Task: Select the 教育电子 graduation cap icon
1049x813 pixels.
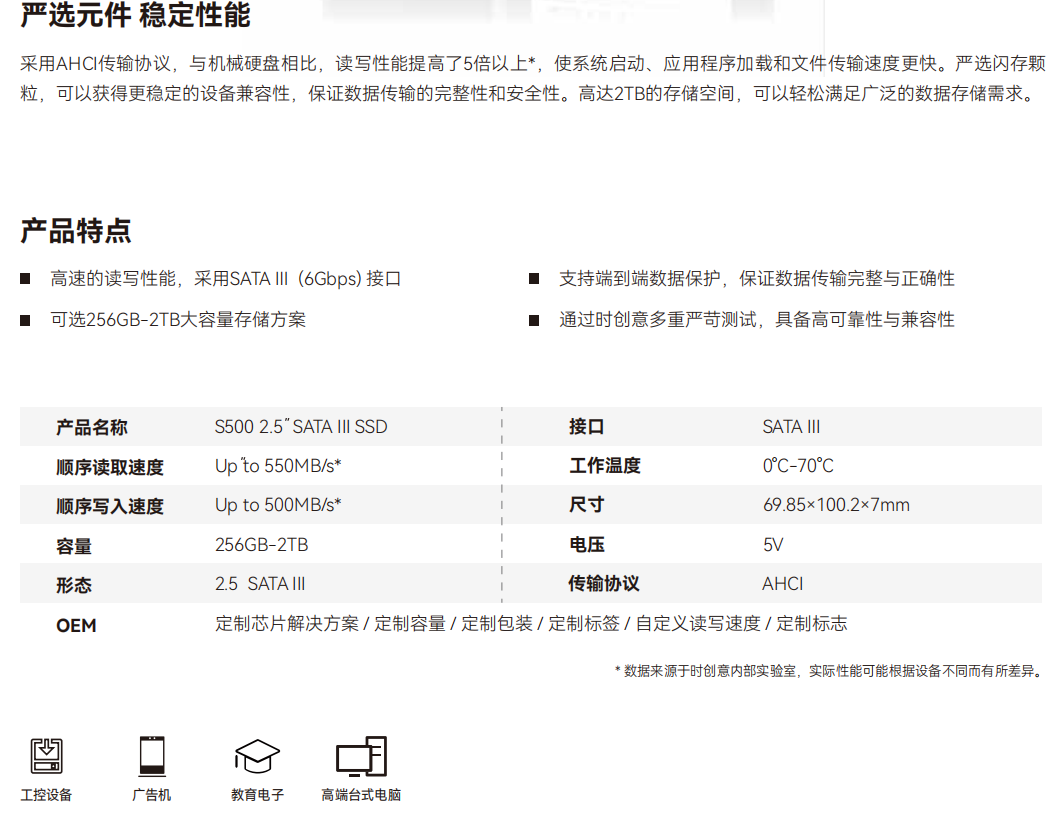Action: pyautogui.click(x=257, y=757)
